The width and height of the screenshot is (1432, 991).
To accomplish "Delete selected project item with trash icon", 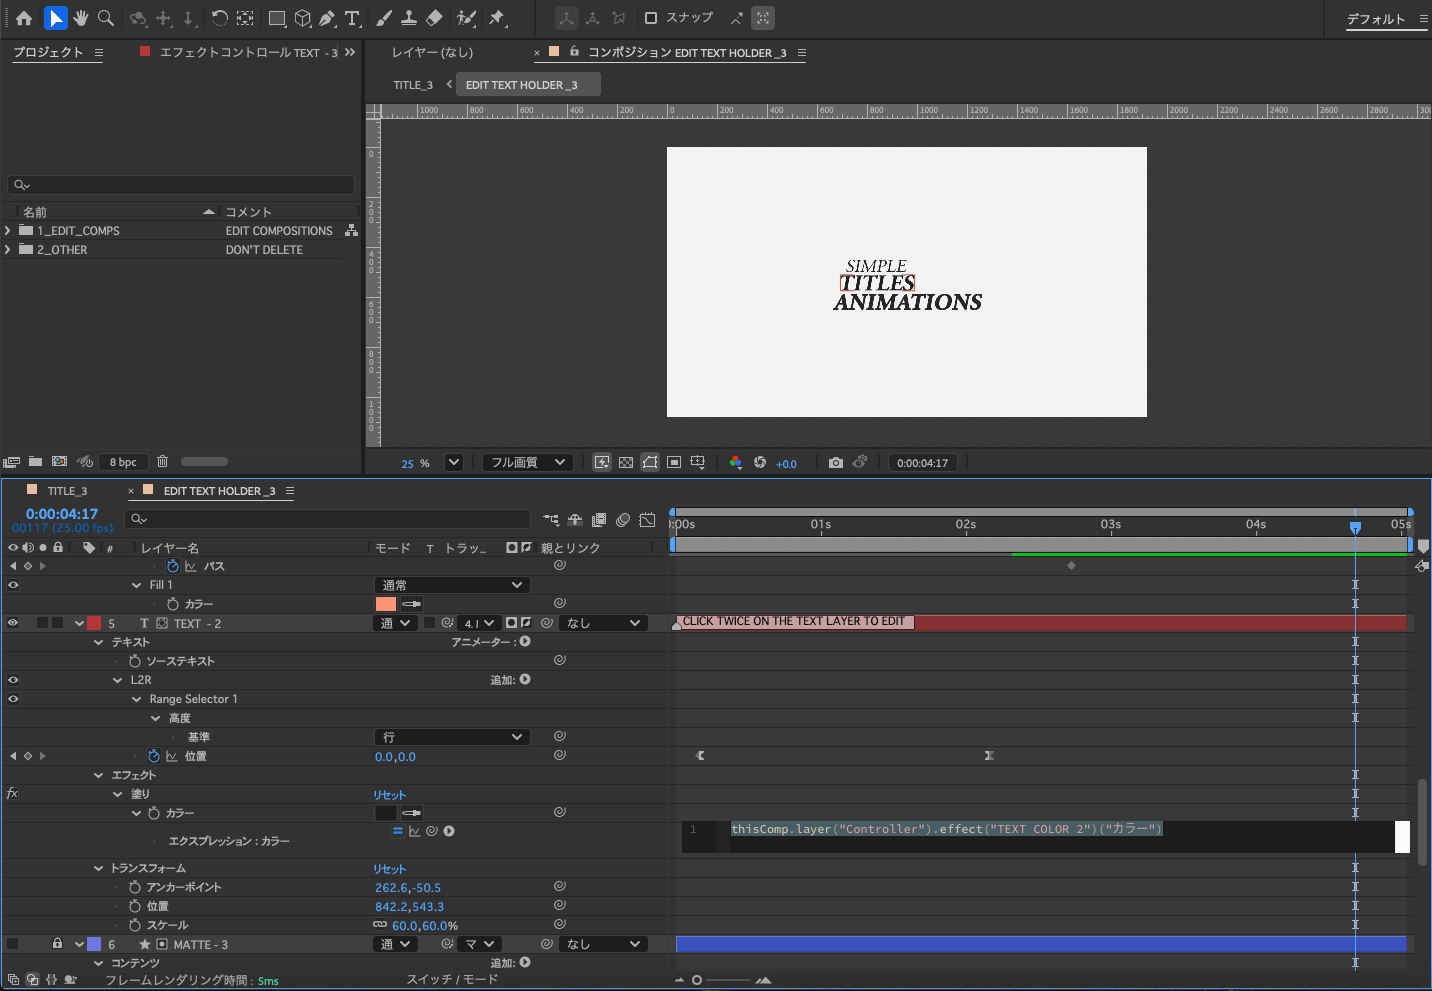I will click(162, 462).
